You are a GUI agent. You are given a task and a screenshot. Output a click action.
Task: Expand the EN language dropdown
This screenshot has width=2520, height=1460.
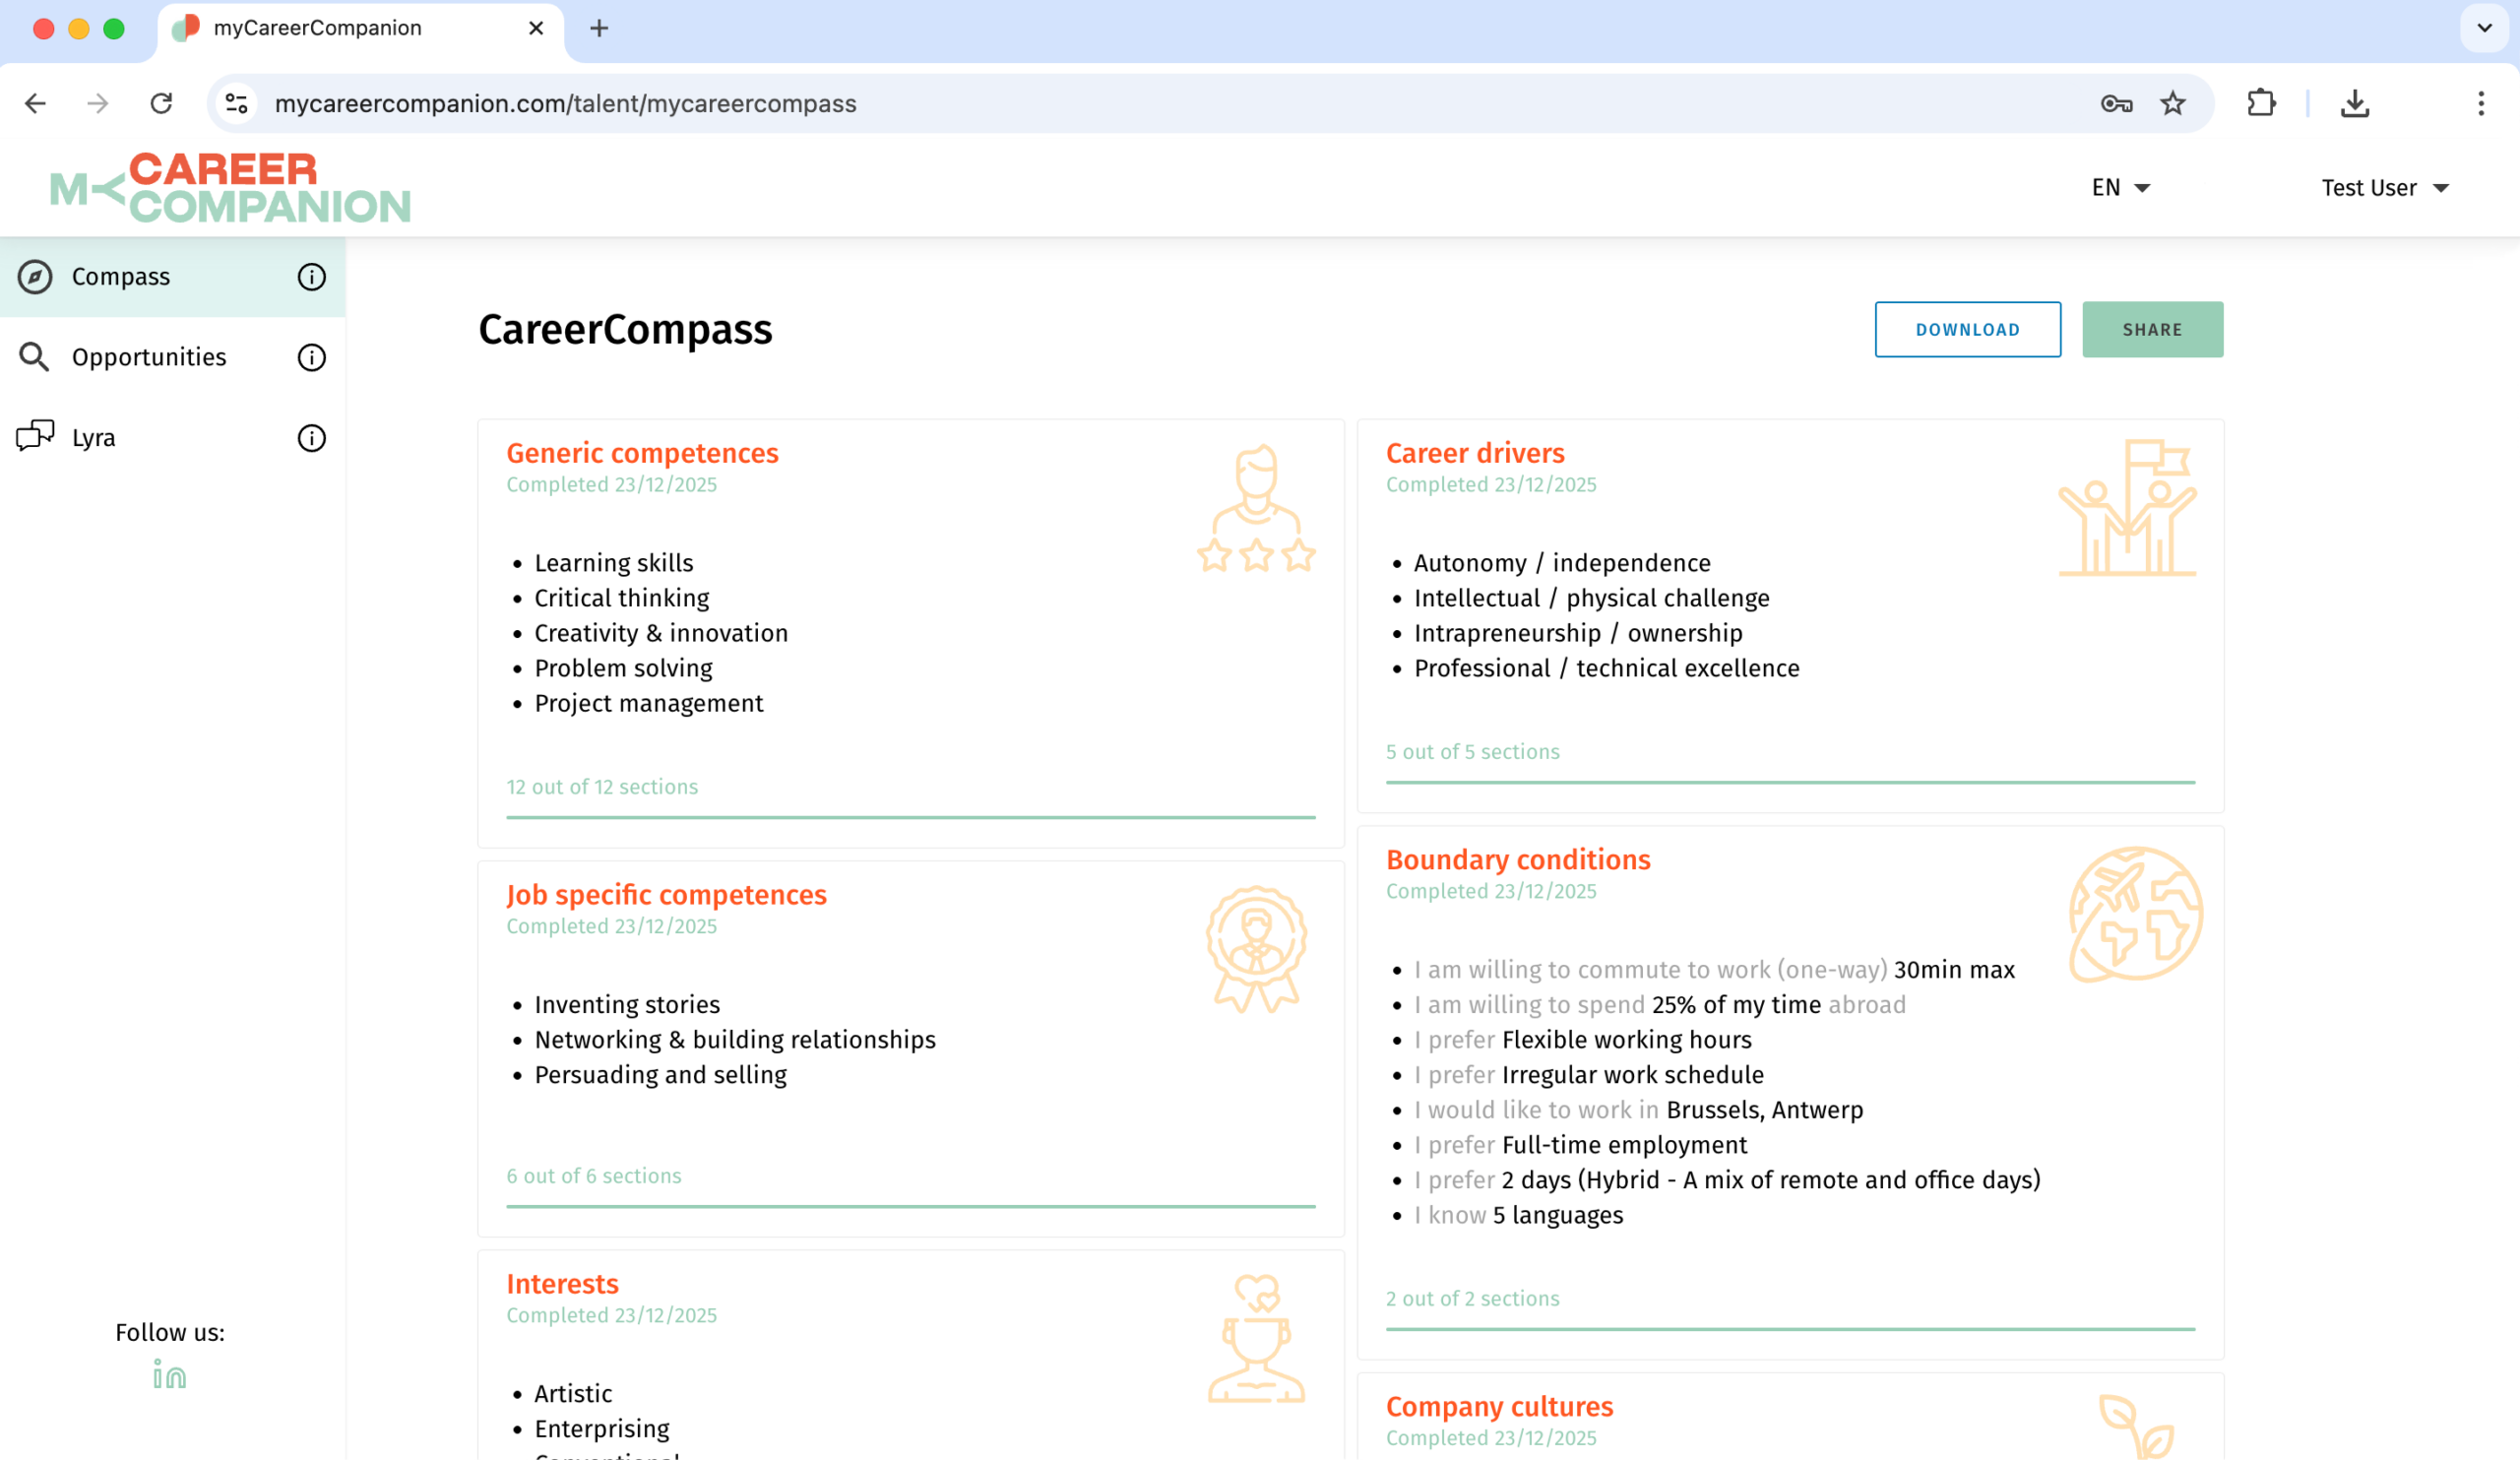click(x=2120, y=188)
